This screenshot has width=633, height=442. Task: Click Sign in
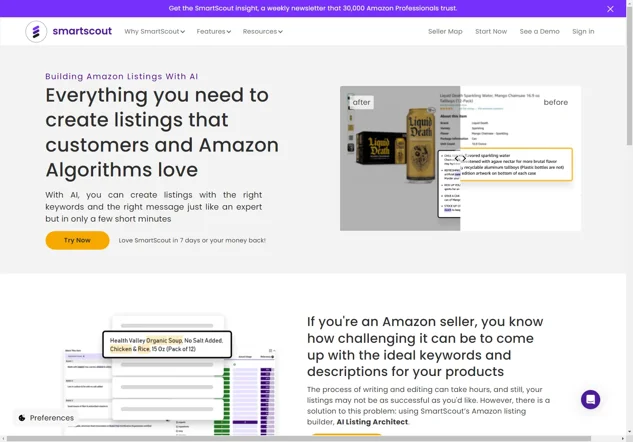pyautogui.click(x=583, y=31)
